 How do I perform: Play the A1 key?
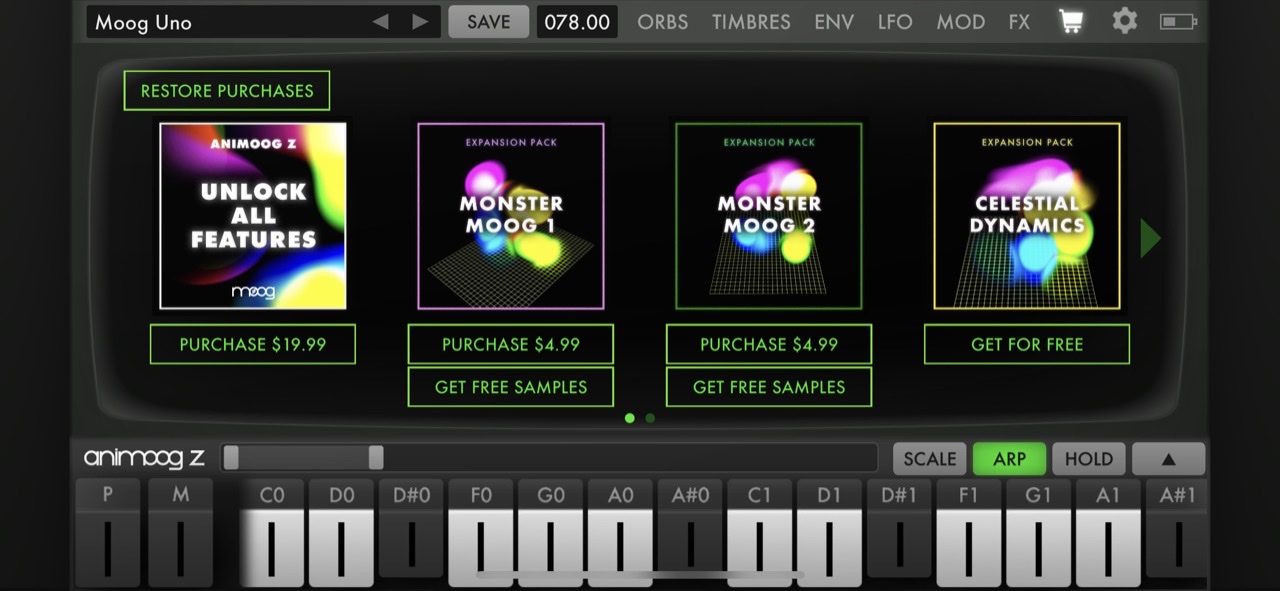click(x=1108, y=533)
